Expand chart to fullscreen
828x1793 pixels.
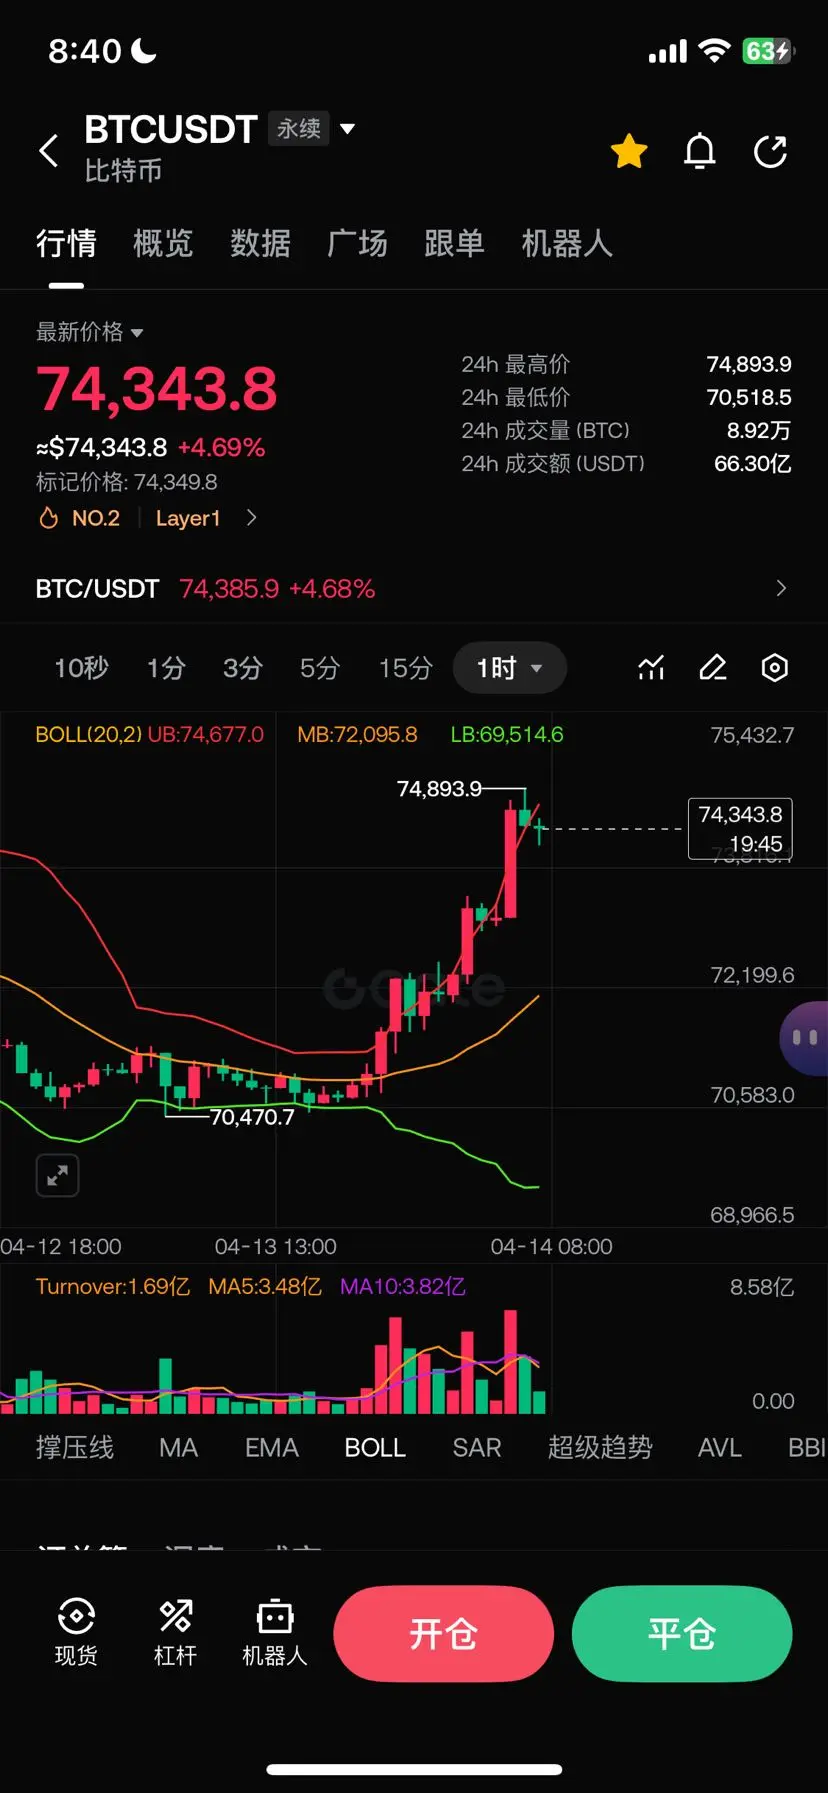tap(57, 1175)
